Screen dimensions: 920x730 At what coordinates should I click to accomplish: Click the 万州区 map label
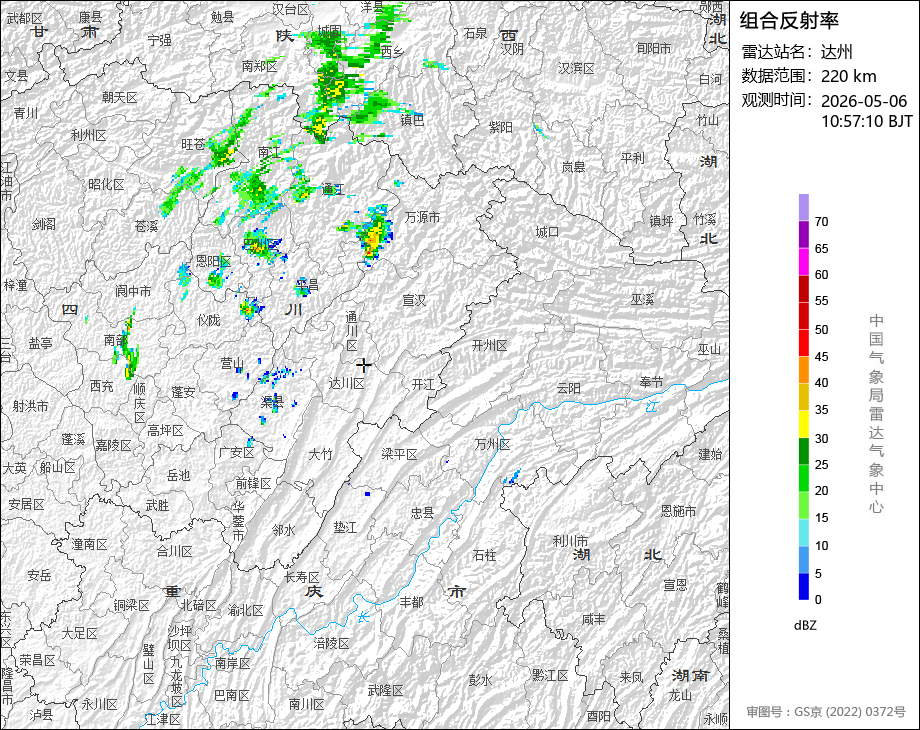pos(492,445)
